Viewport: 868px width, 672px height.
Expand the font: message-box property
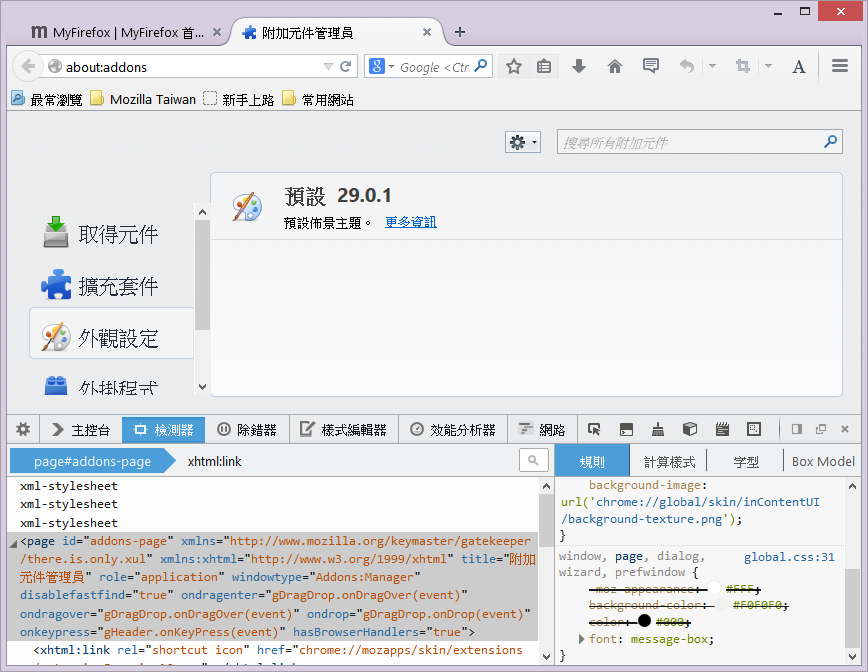(x=582, y=639)
